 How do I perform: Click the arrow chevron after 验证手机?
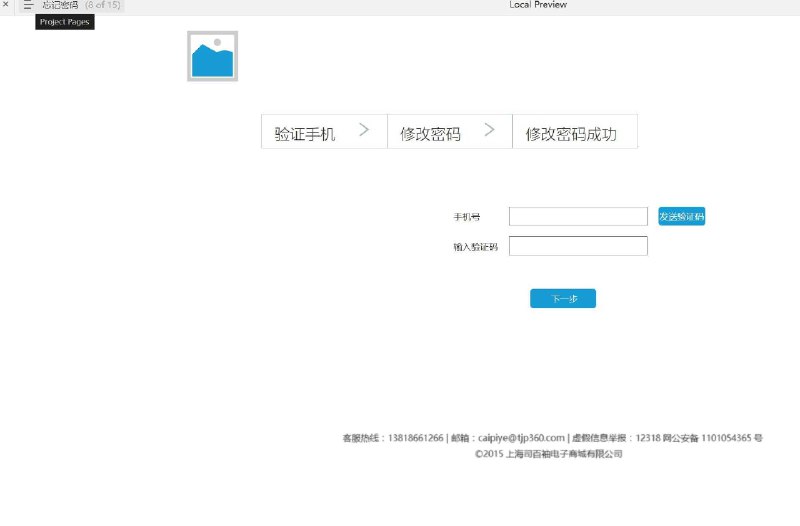pyautogui.click(x=364, y=130)
